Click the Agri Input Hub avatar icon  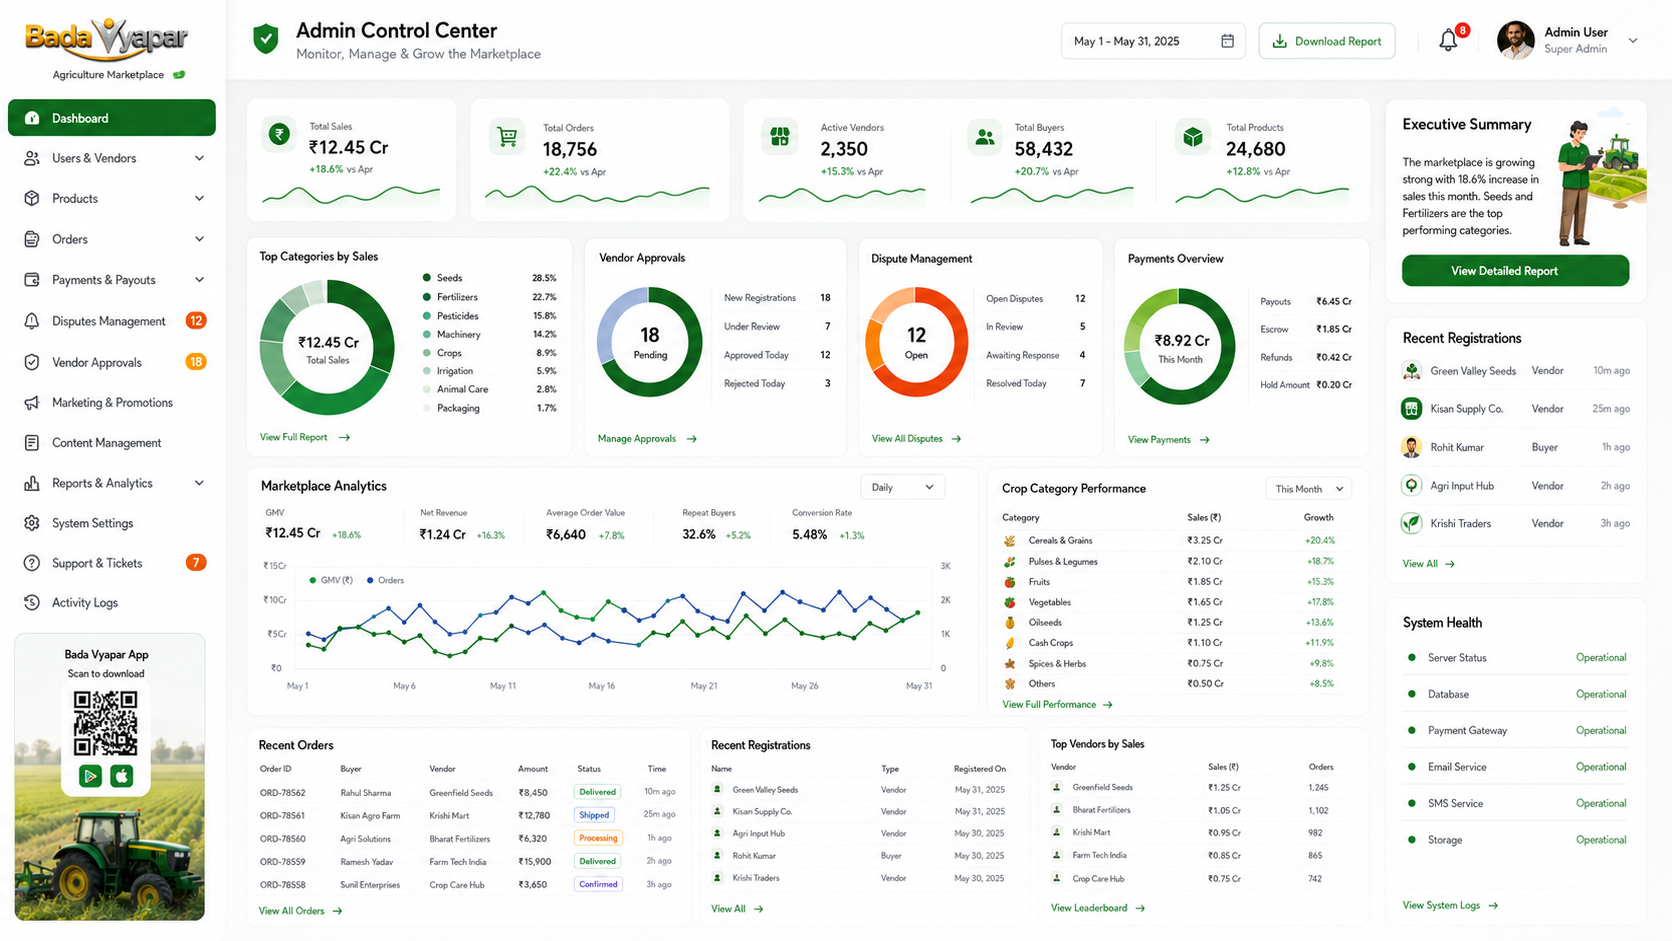(x=1411, y=485)
